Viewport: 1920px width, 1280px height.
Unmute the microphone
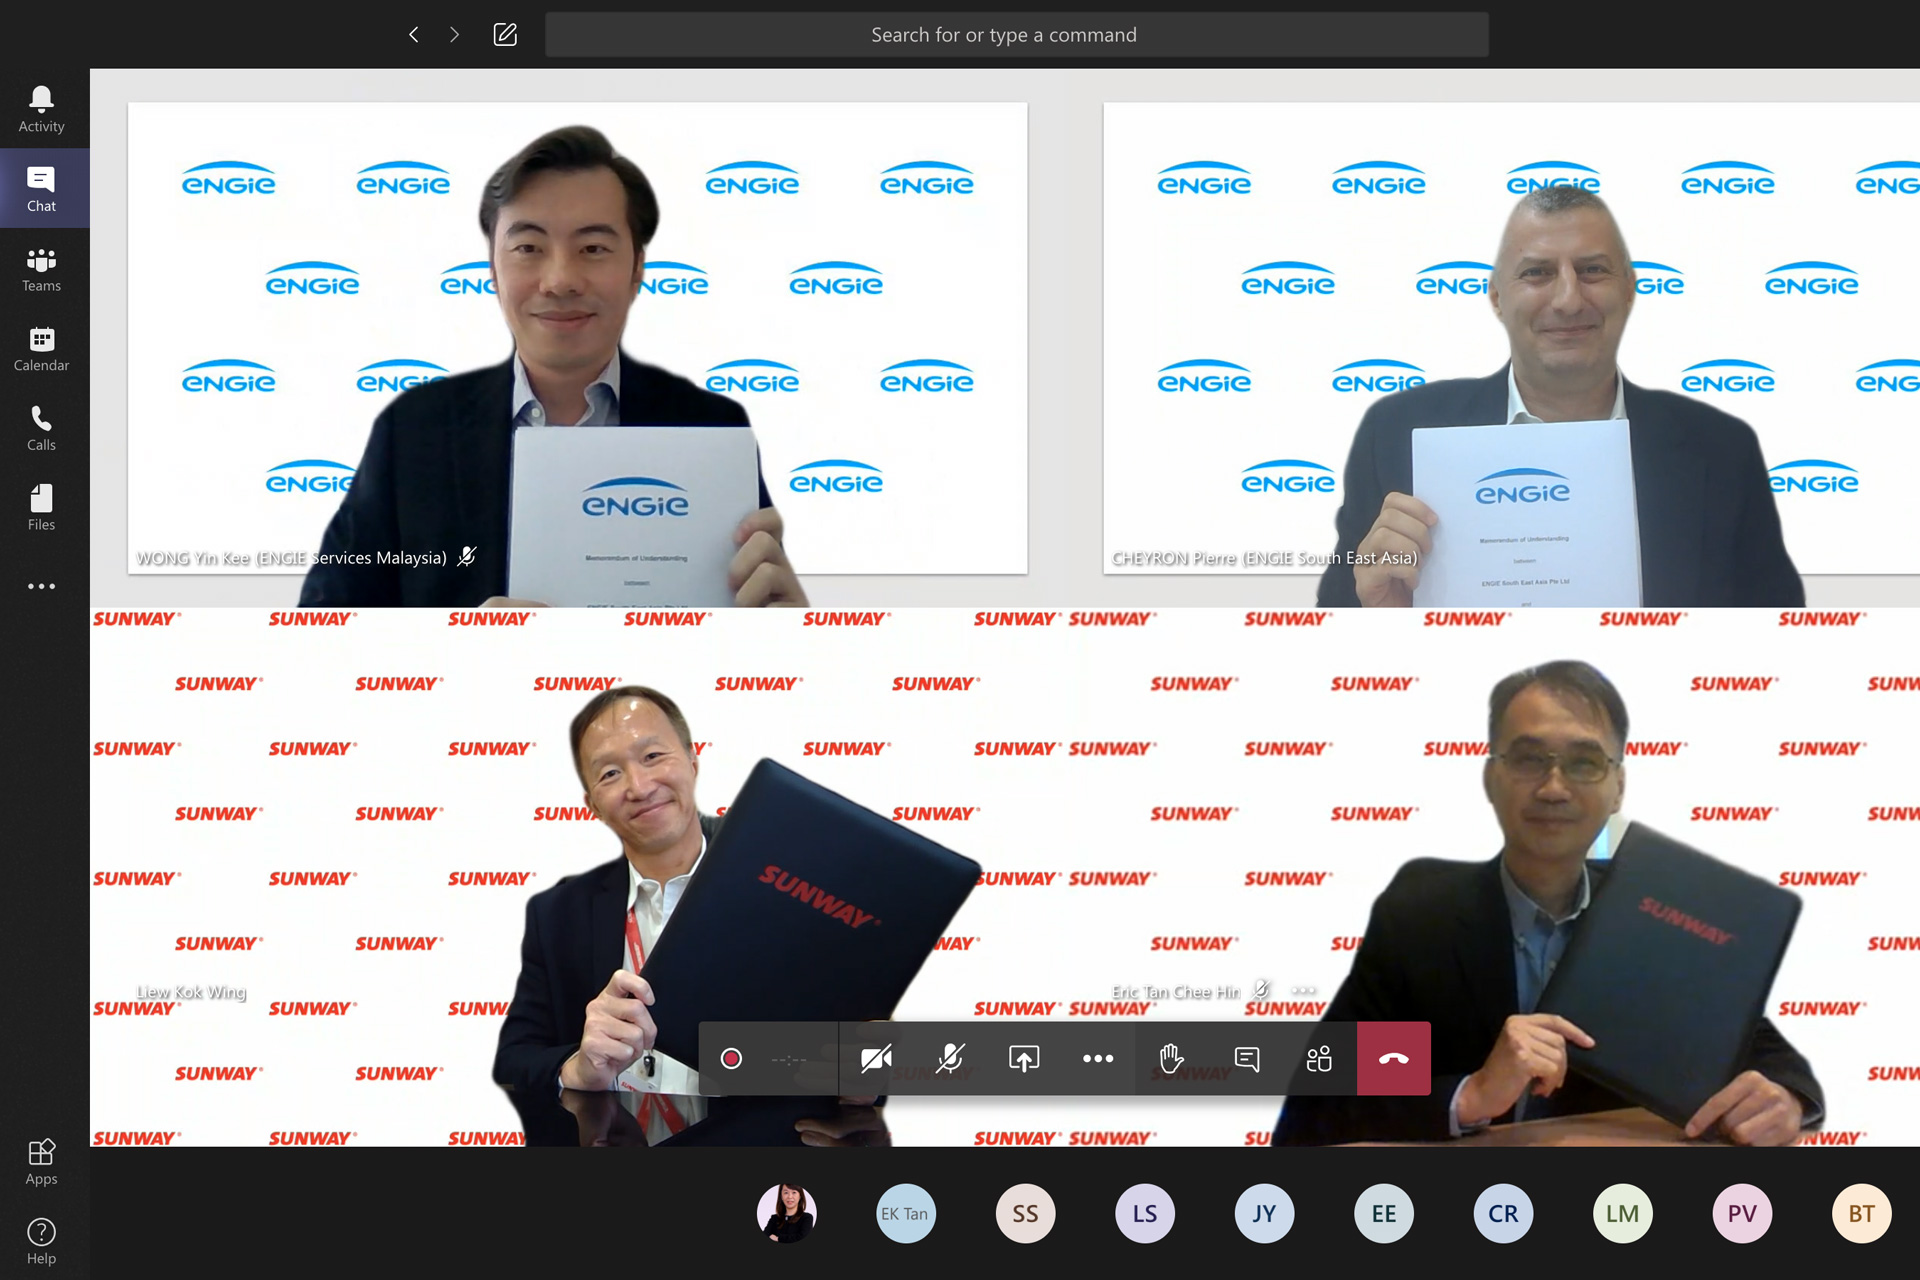coord(950,1058)
